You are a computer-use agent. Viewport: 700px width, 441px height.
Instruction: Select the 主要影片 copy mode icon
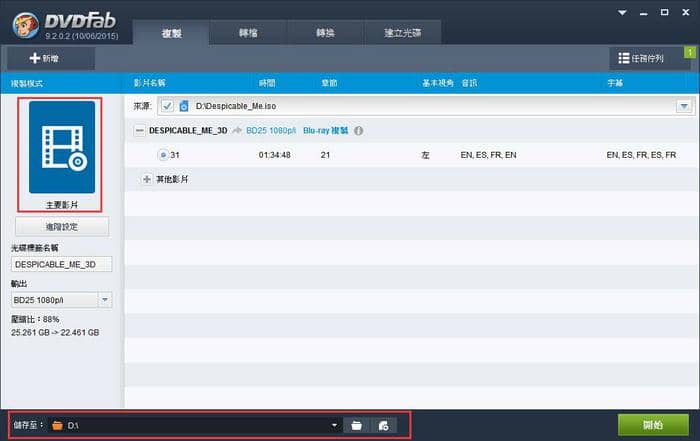coord(62,147)
